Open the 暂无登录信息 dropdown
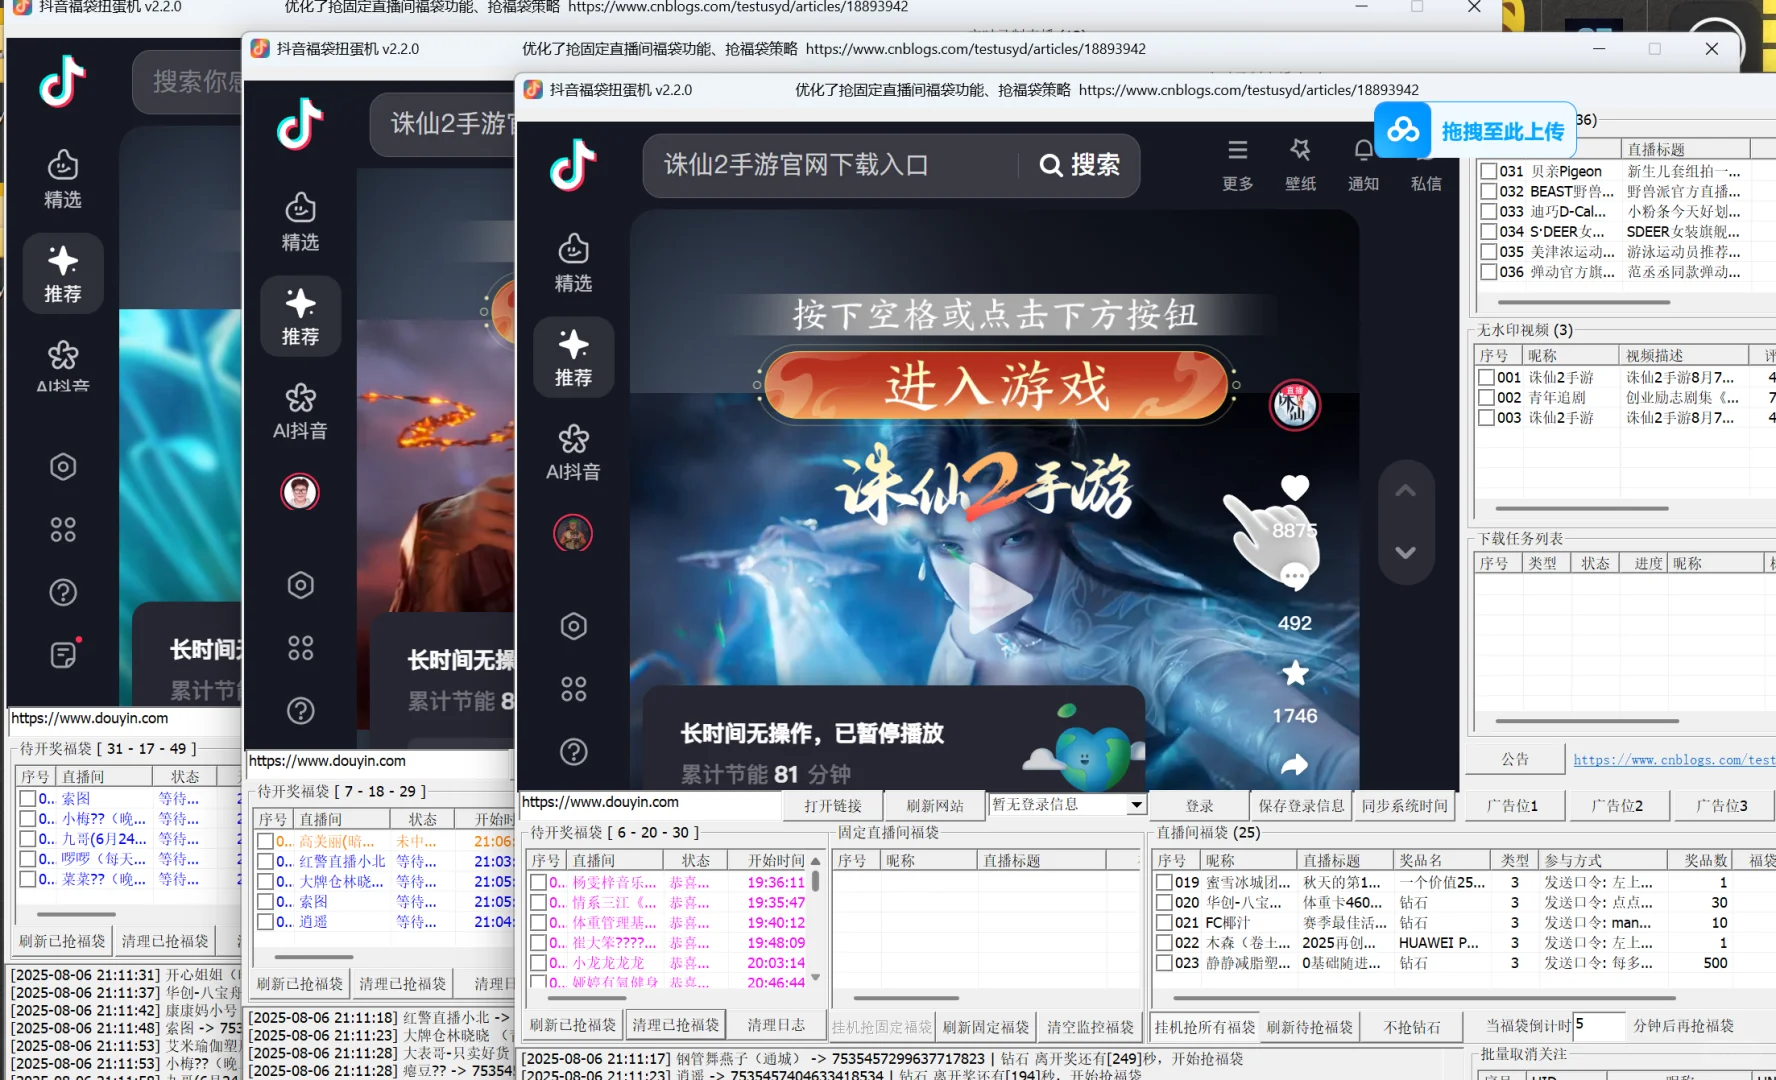 [1136, 804]
